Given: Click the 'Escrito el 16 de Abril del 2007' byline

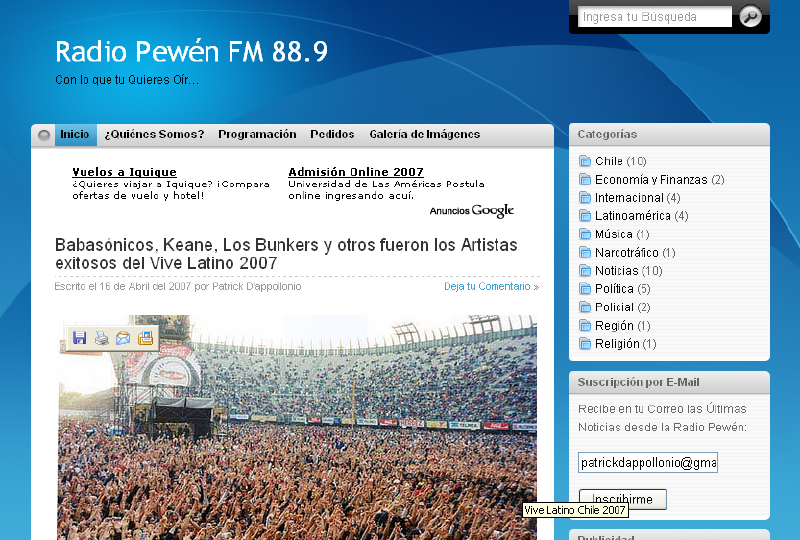Looking at the screenshot, I should 178,286.
